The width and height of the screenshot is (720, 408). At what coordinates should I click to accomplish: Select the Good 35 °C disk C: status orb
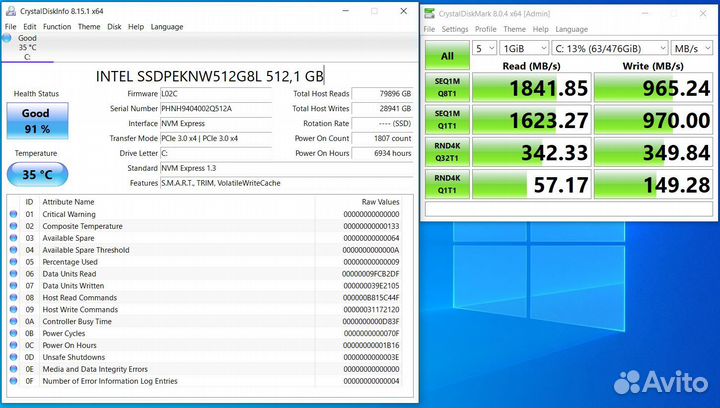click(x=7, y=38)
